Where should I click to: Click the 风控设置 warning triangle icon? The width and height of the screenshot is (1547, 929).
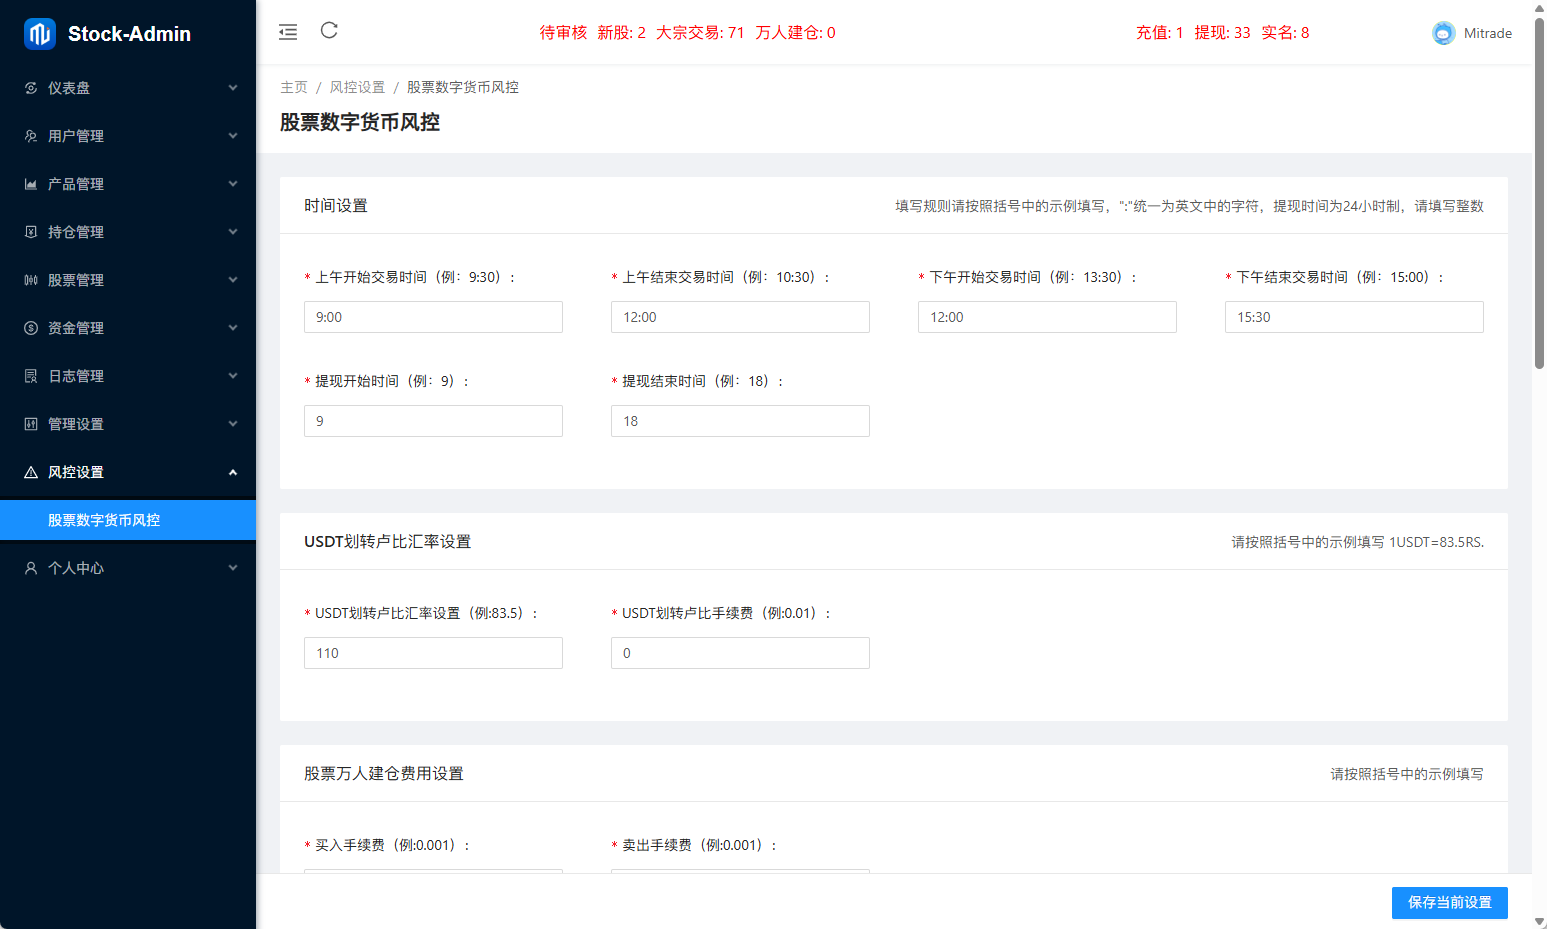31,472
